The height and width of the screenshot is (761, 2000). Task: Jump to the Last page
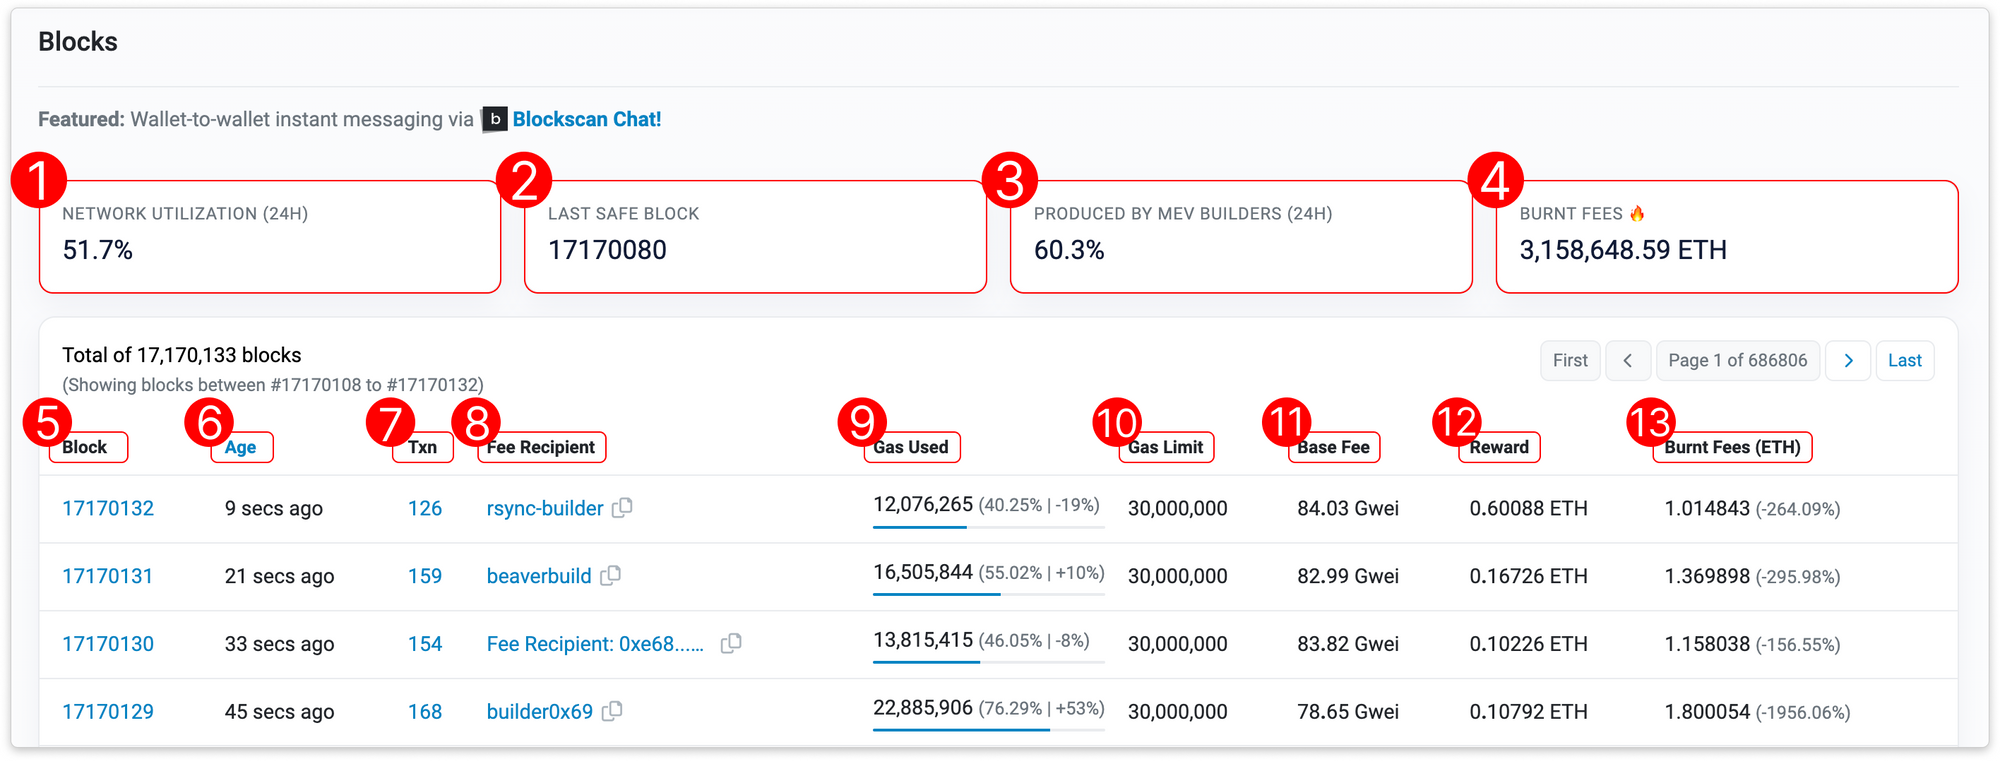[1904, 361]
